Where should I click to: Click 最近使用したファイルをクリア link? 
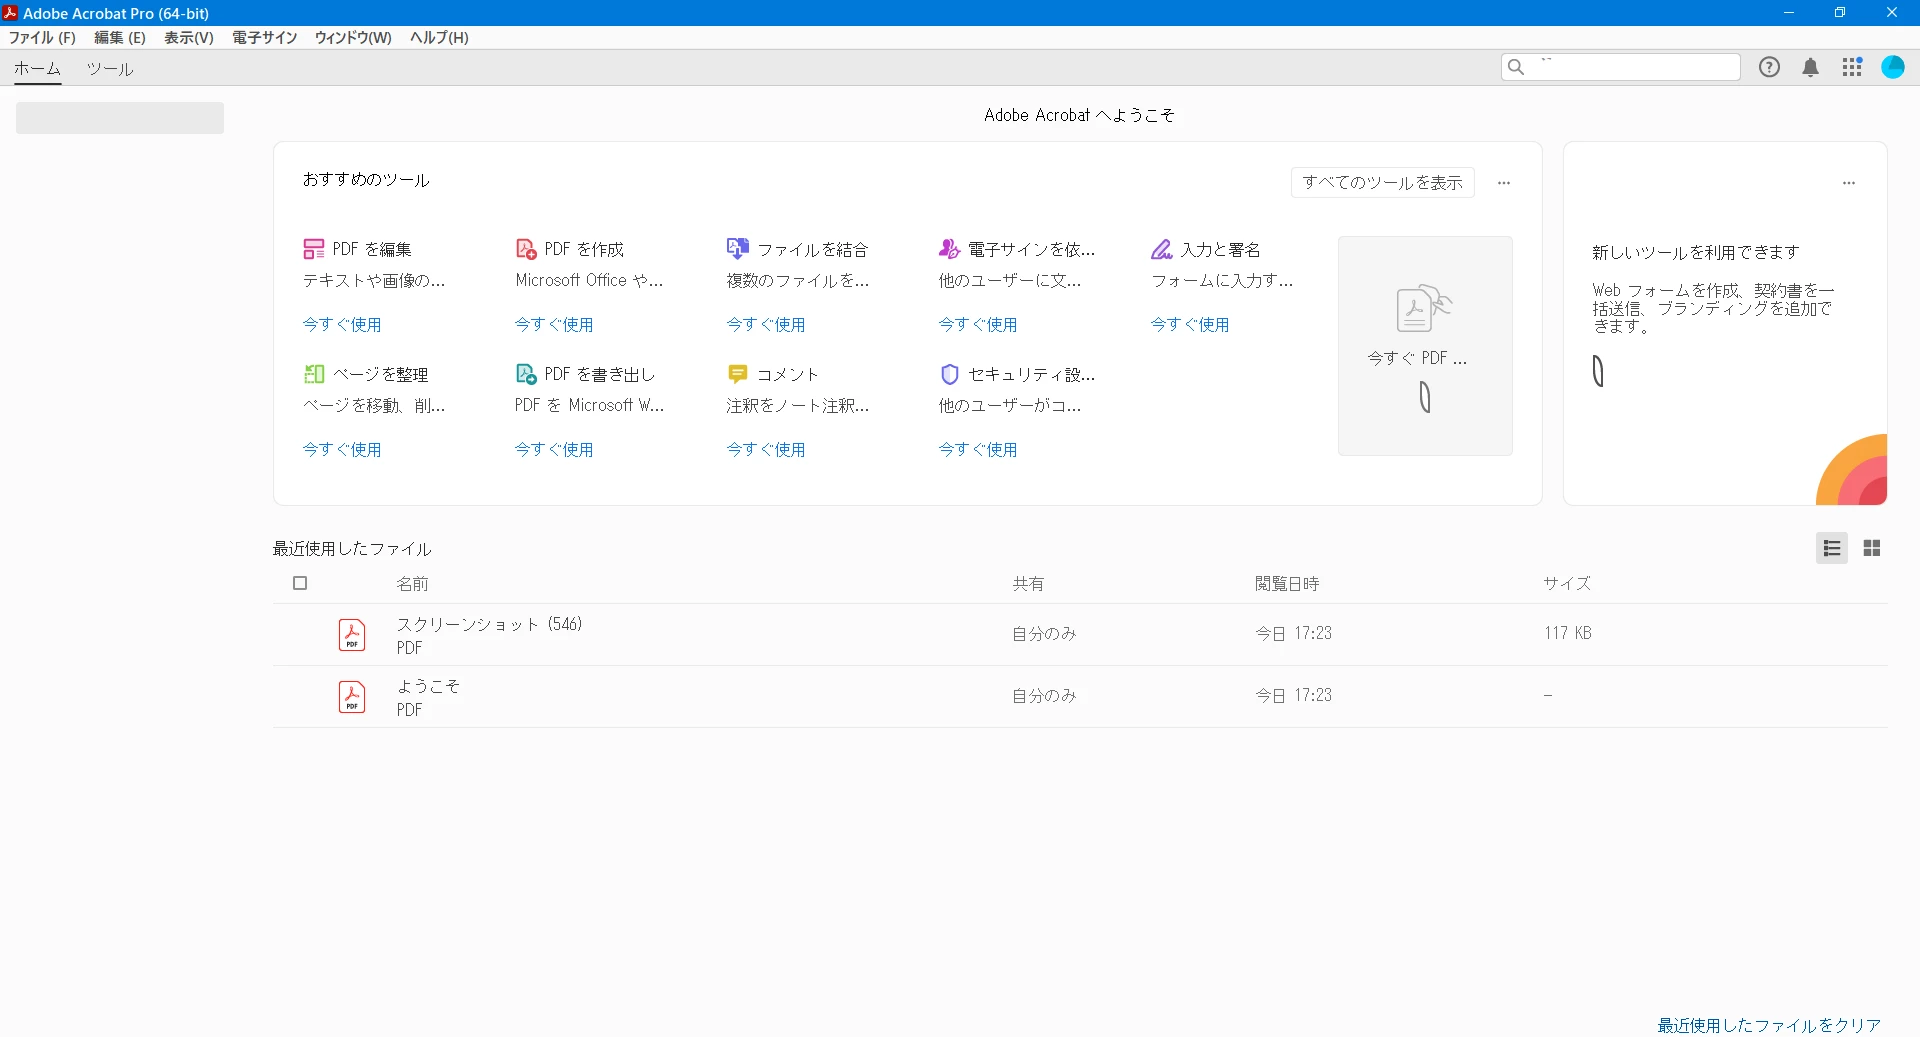[x=1769, y=1026]
